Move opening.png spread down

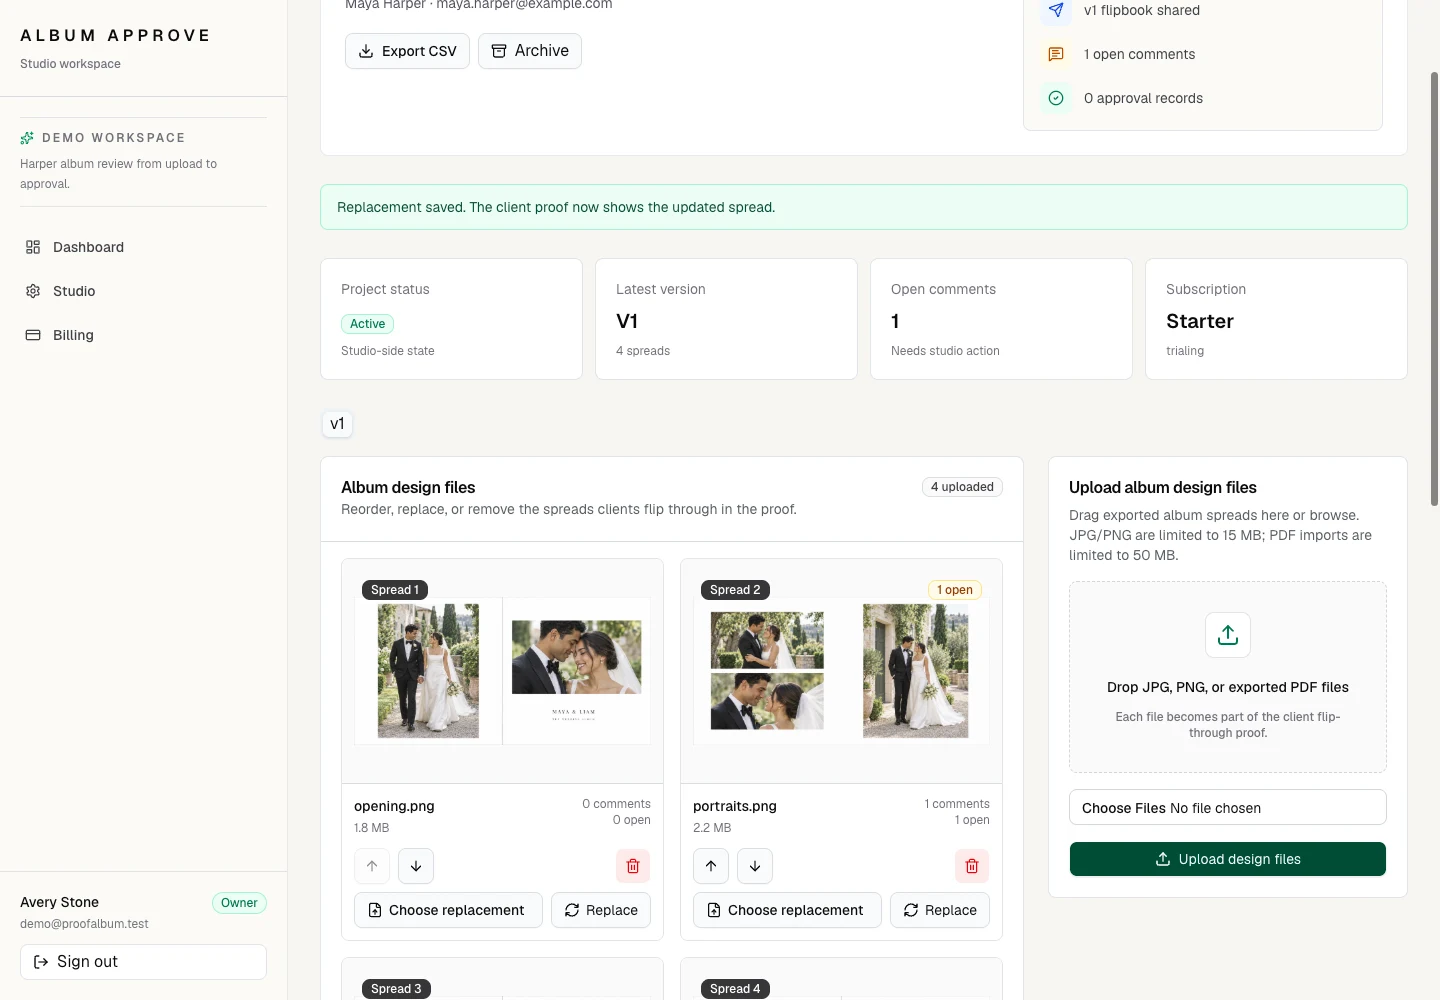coord(416,866)
